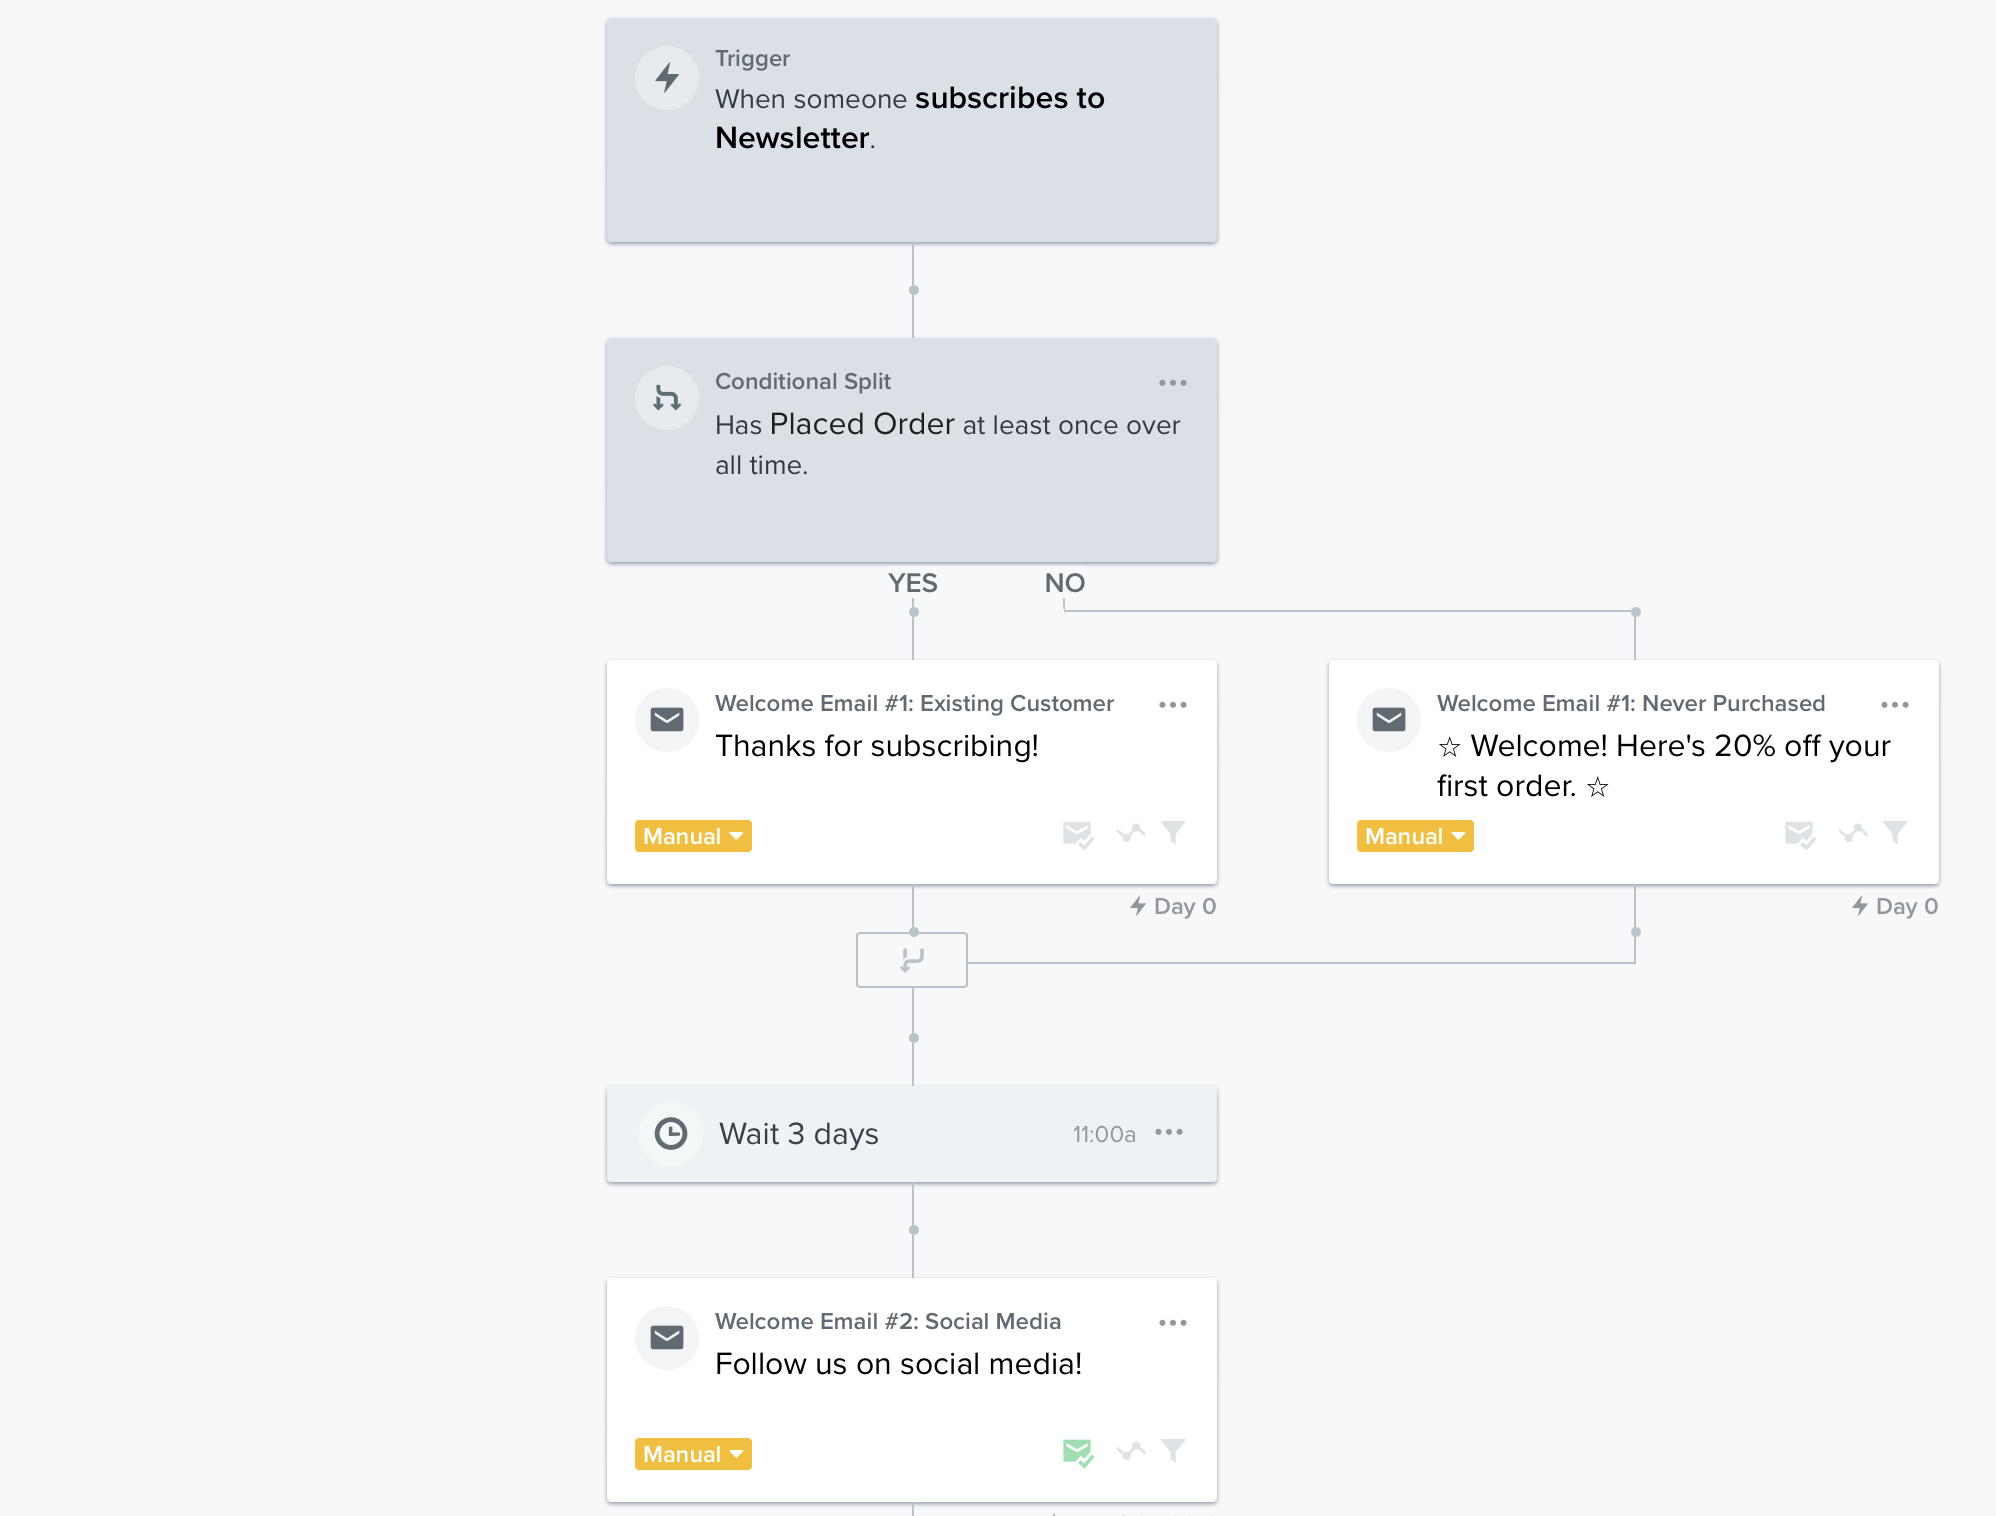Screen dimensions: 1996x1516
Task: Open more options menu on Wait 3 days
Action: [1169, 1132]
